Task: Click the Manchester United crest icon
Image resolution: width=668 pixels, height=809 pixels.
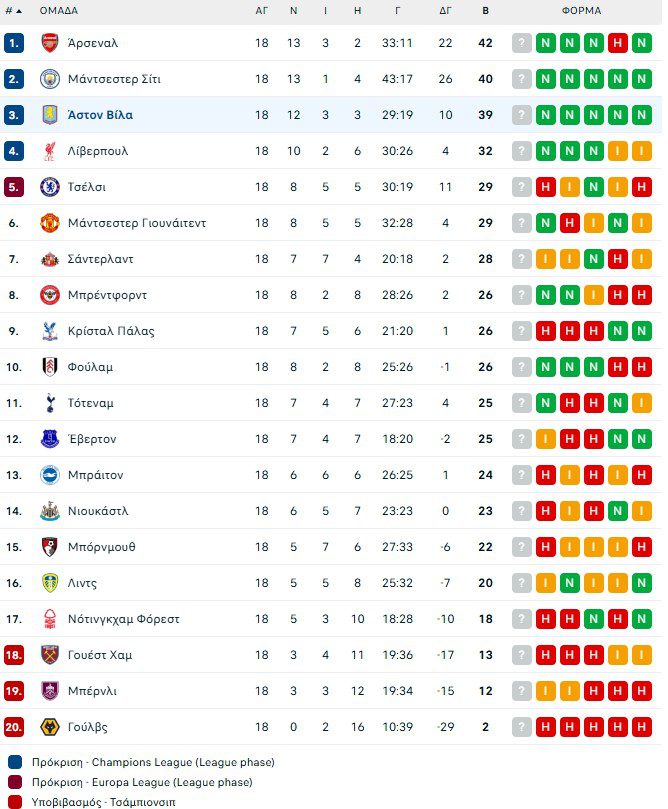Action: click(49, 223)
